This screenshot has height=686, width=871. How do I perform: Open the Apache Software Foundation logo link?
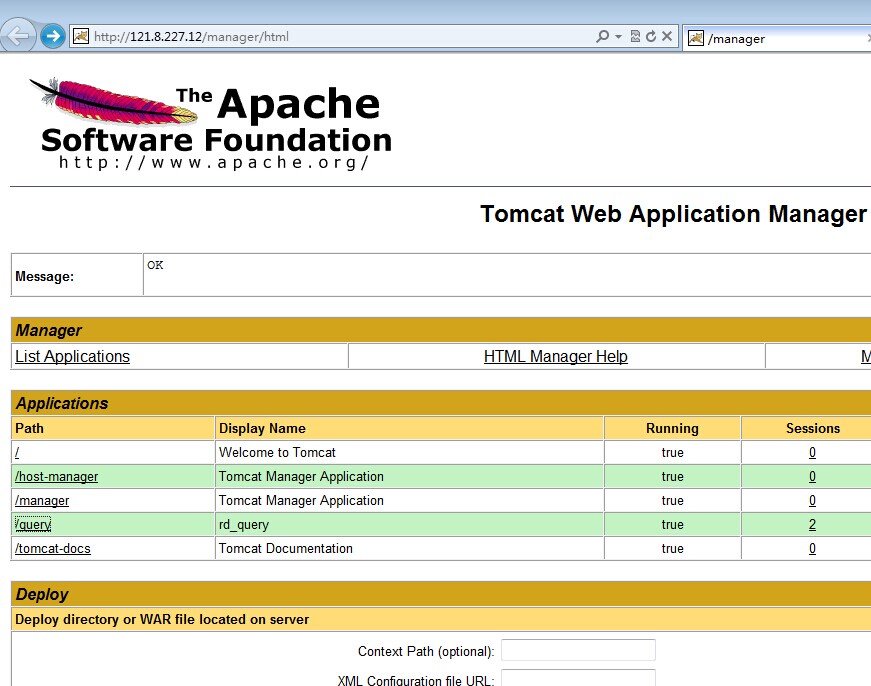point(211,123)
